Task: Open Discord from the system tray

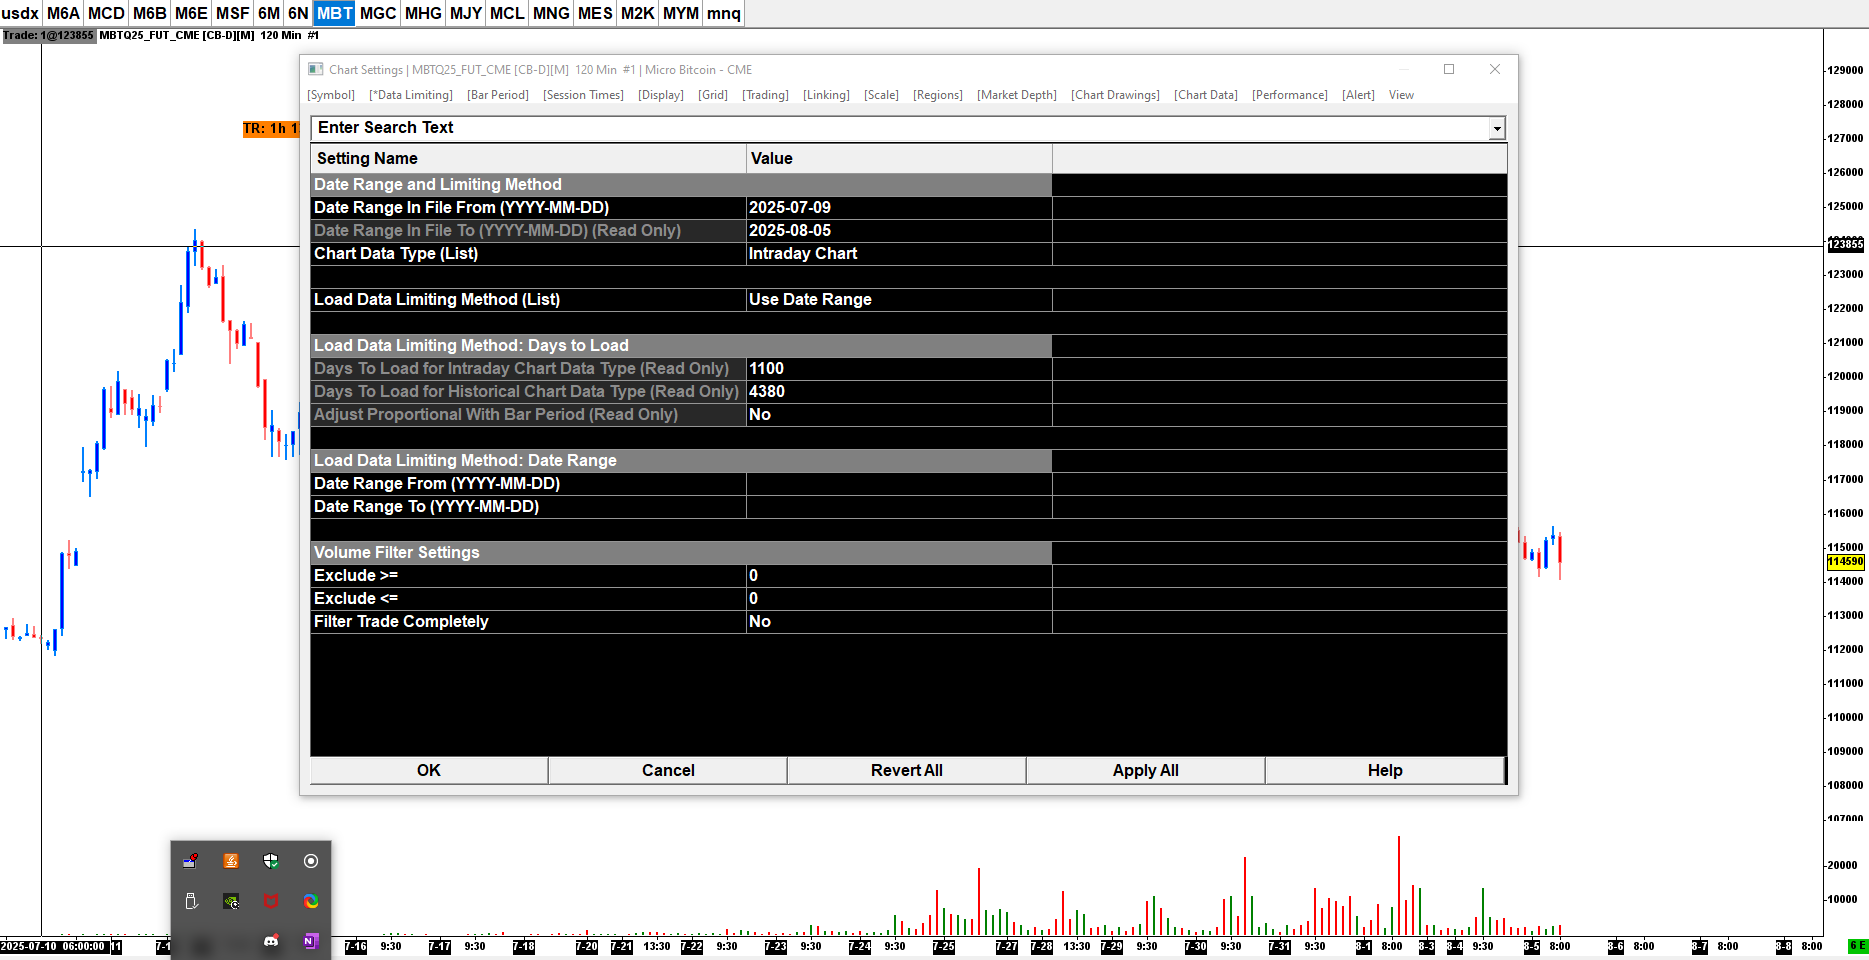Action: tap(271, 941)
